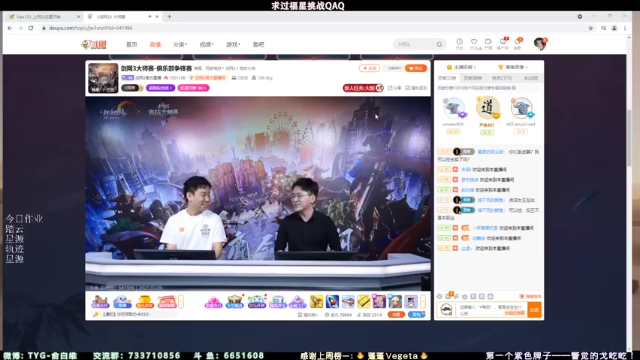Screen dimensions: 640x360
Task: Switch to the third ranking tab
Action: (502, 78)
